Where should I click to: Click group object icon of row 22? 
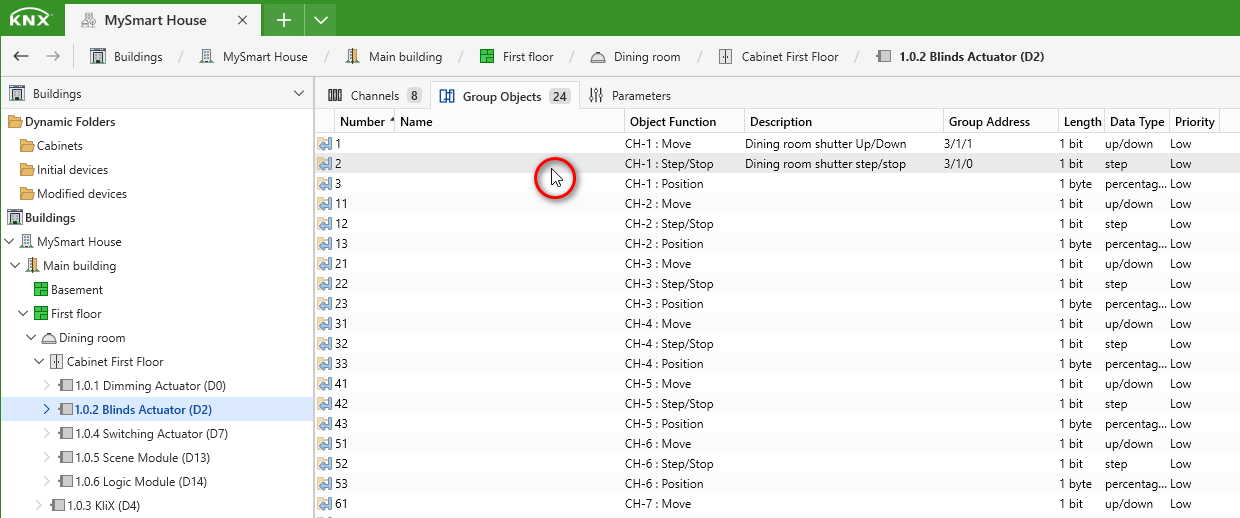point(325,284)
